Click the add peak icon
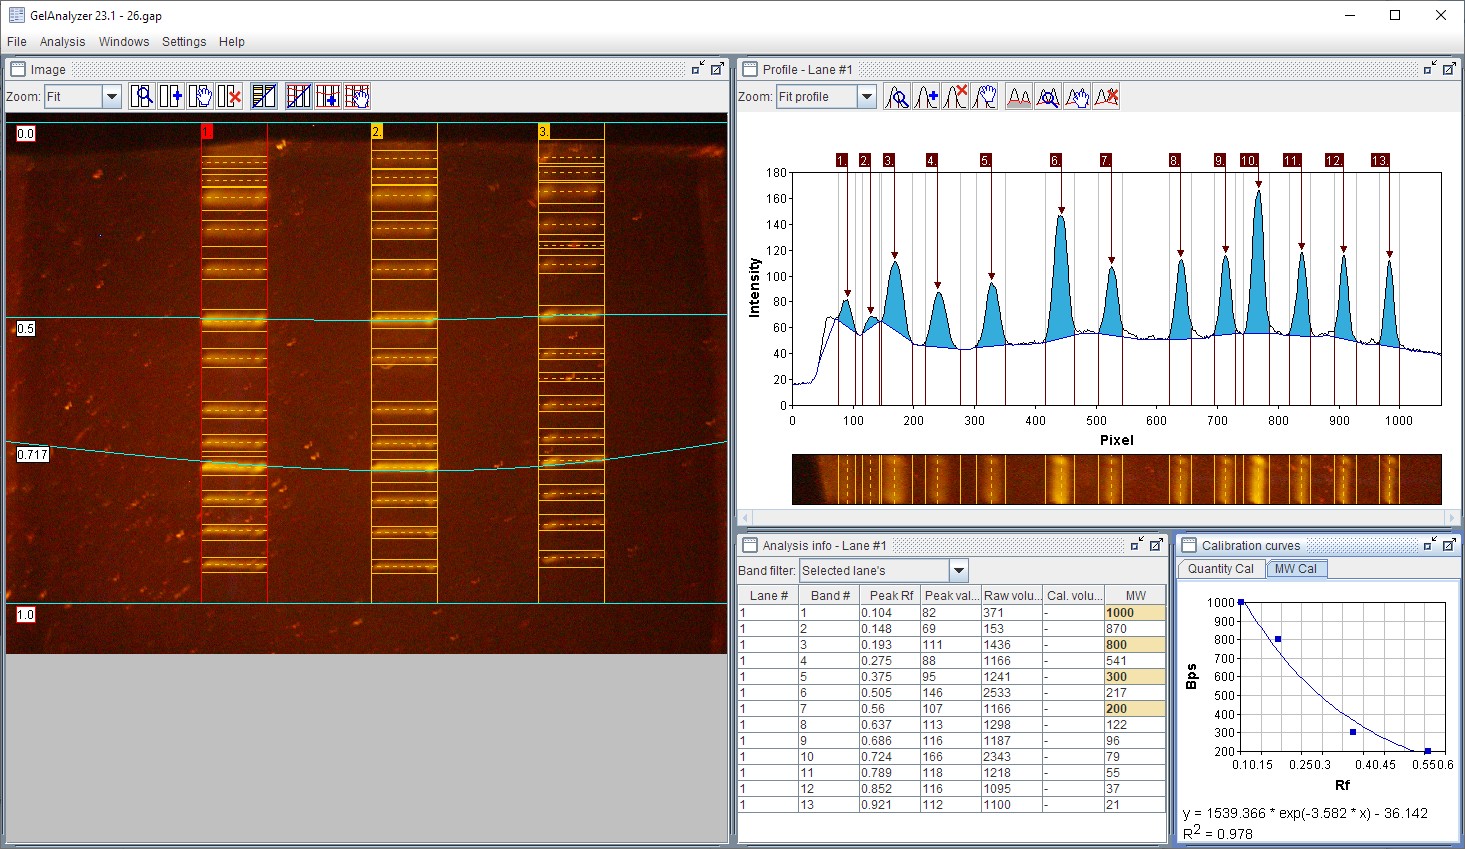The height and width of the screenshot is (849, 1465). point(926,97)
